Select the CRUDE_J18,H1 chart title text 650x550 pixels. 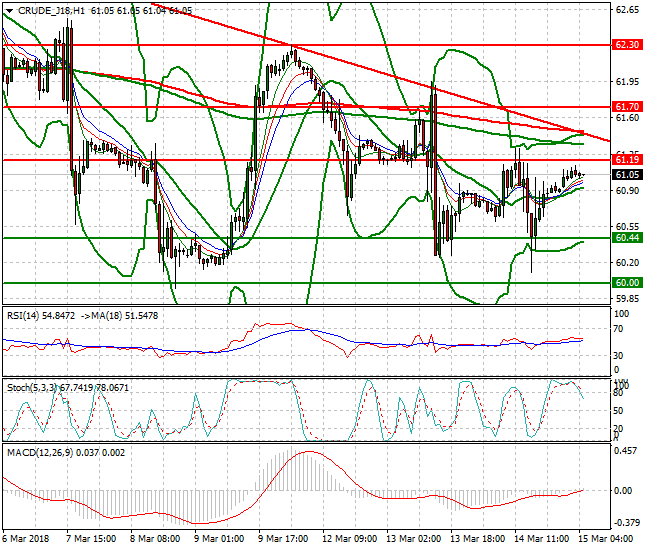[51, 11]
